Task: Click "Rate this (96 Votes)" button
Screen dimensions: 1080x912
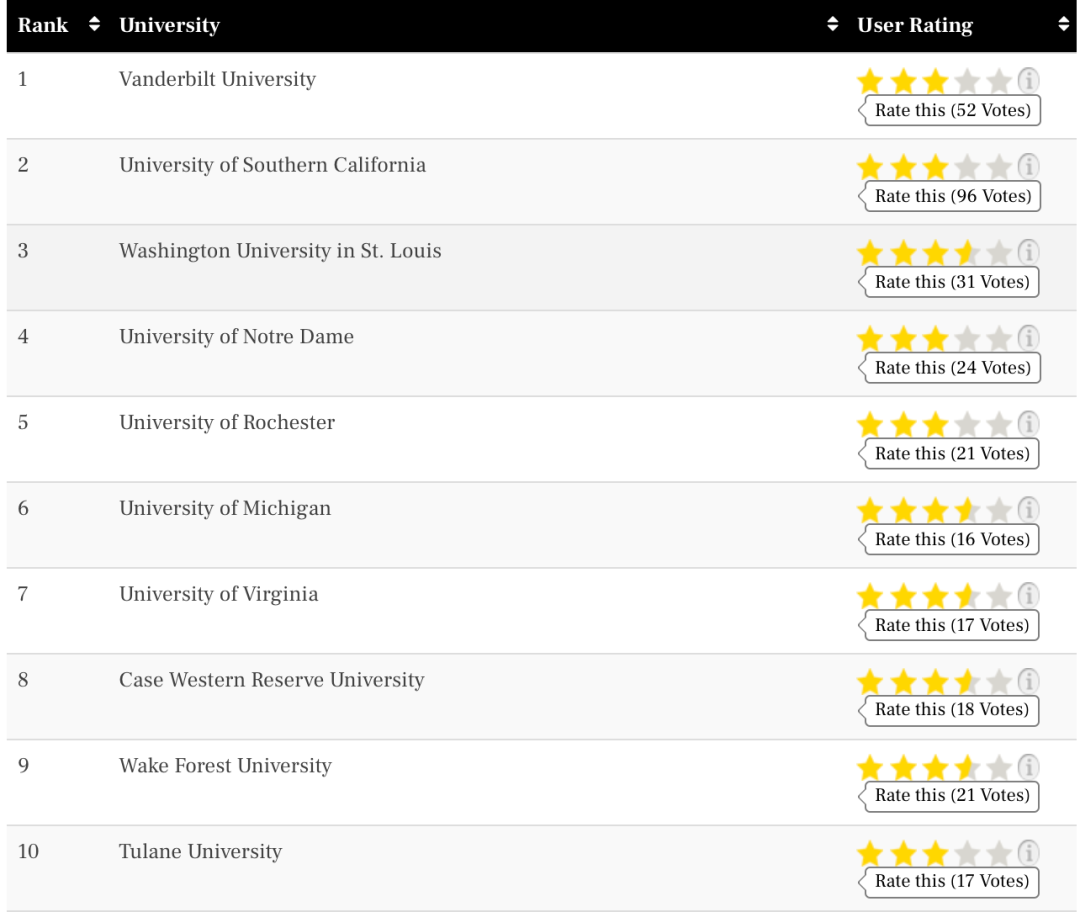Action: [951, 196]
